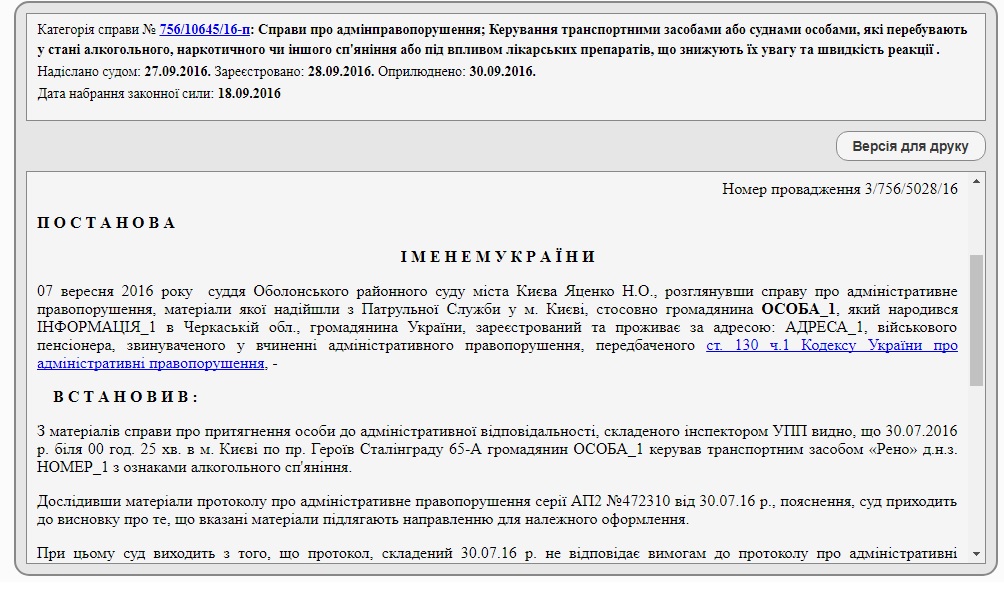The height and width of the screenshot is (591, 1004).
Task: Click the paragraph starting Дослідивши матеріали протоколу
Action: tap(497, 510)
